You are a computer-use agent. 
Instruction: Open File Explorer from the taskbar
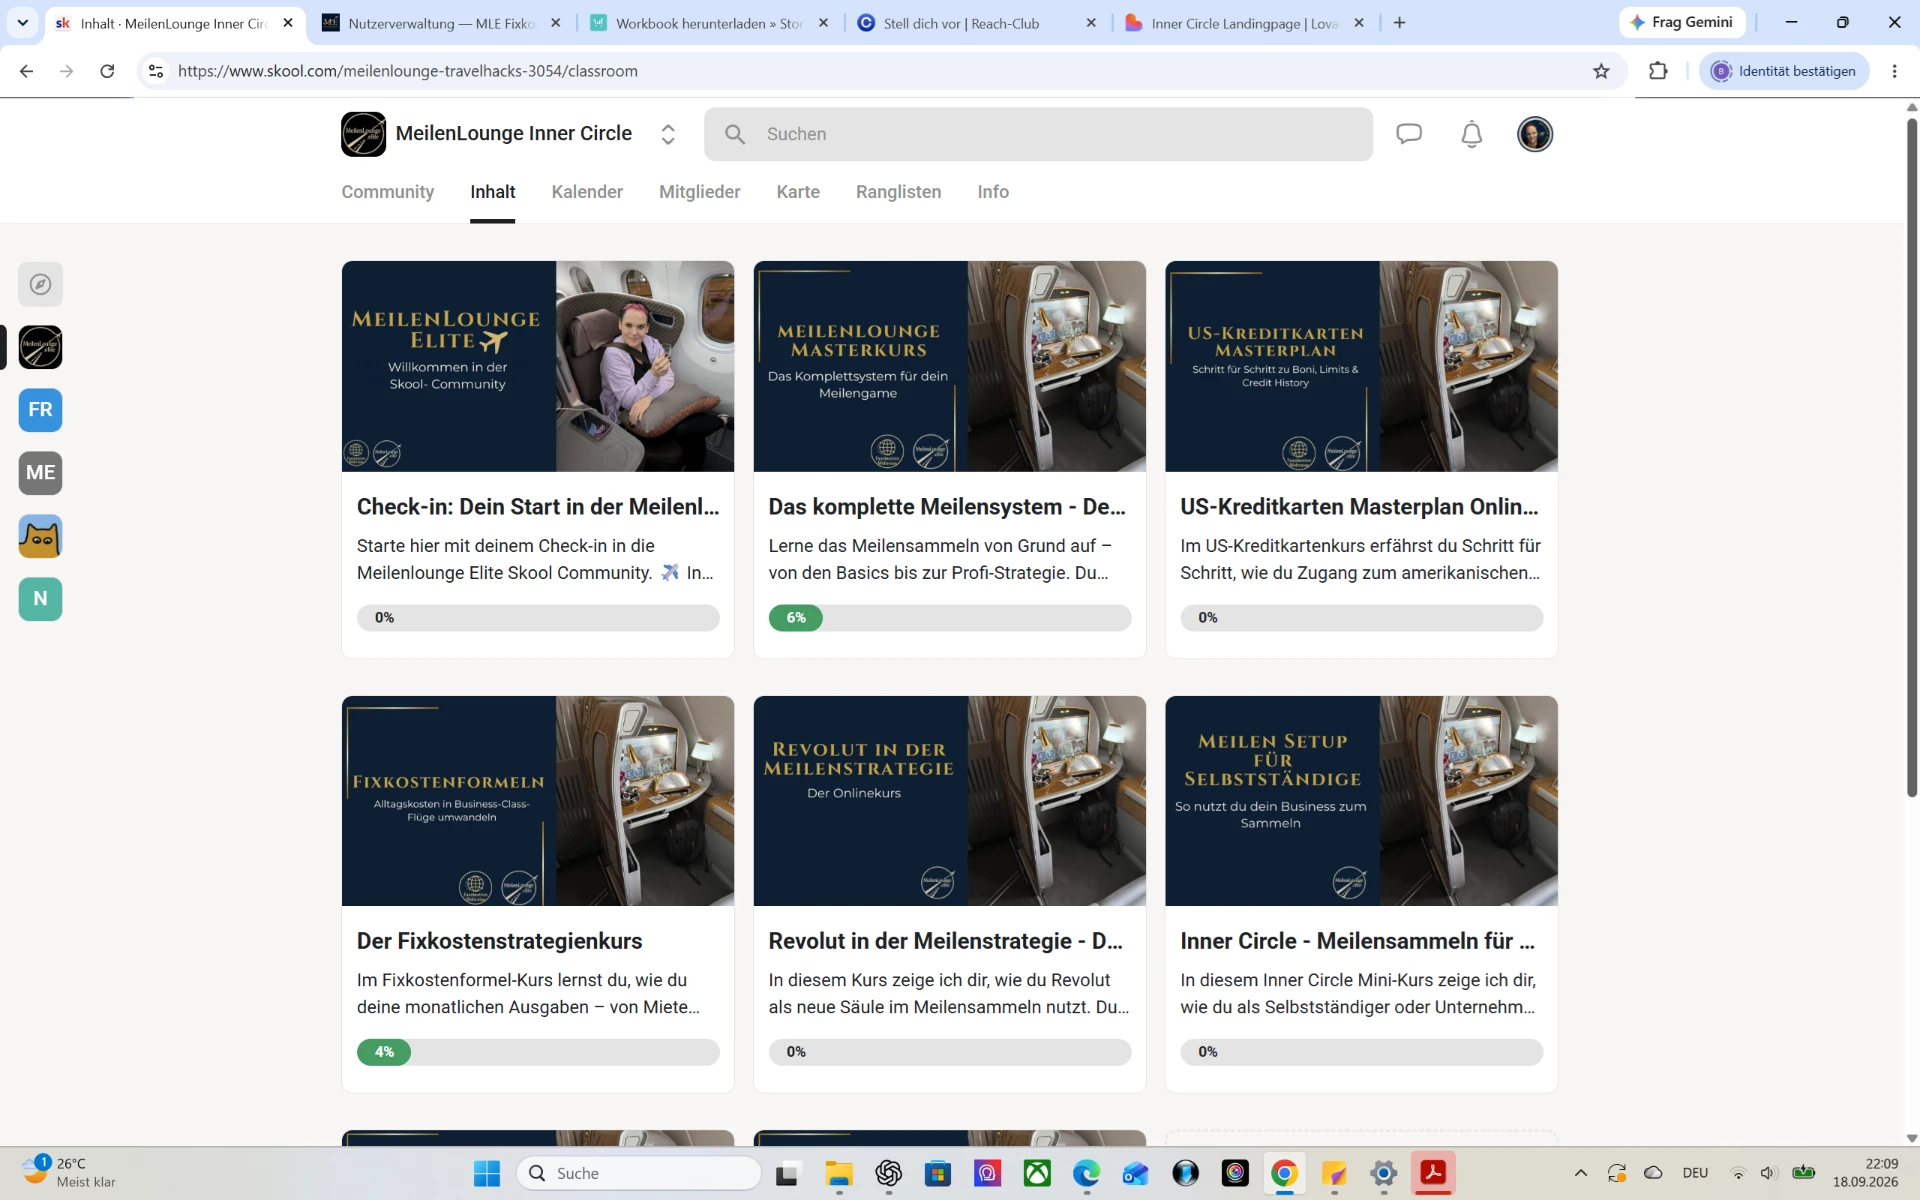(838, 1173)
